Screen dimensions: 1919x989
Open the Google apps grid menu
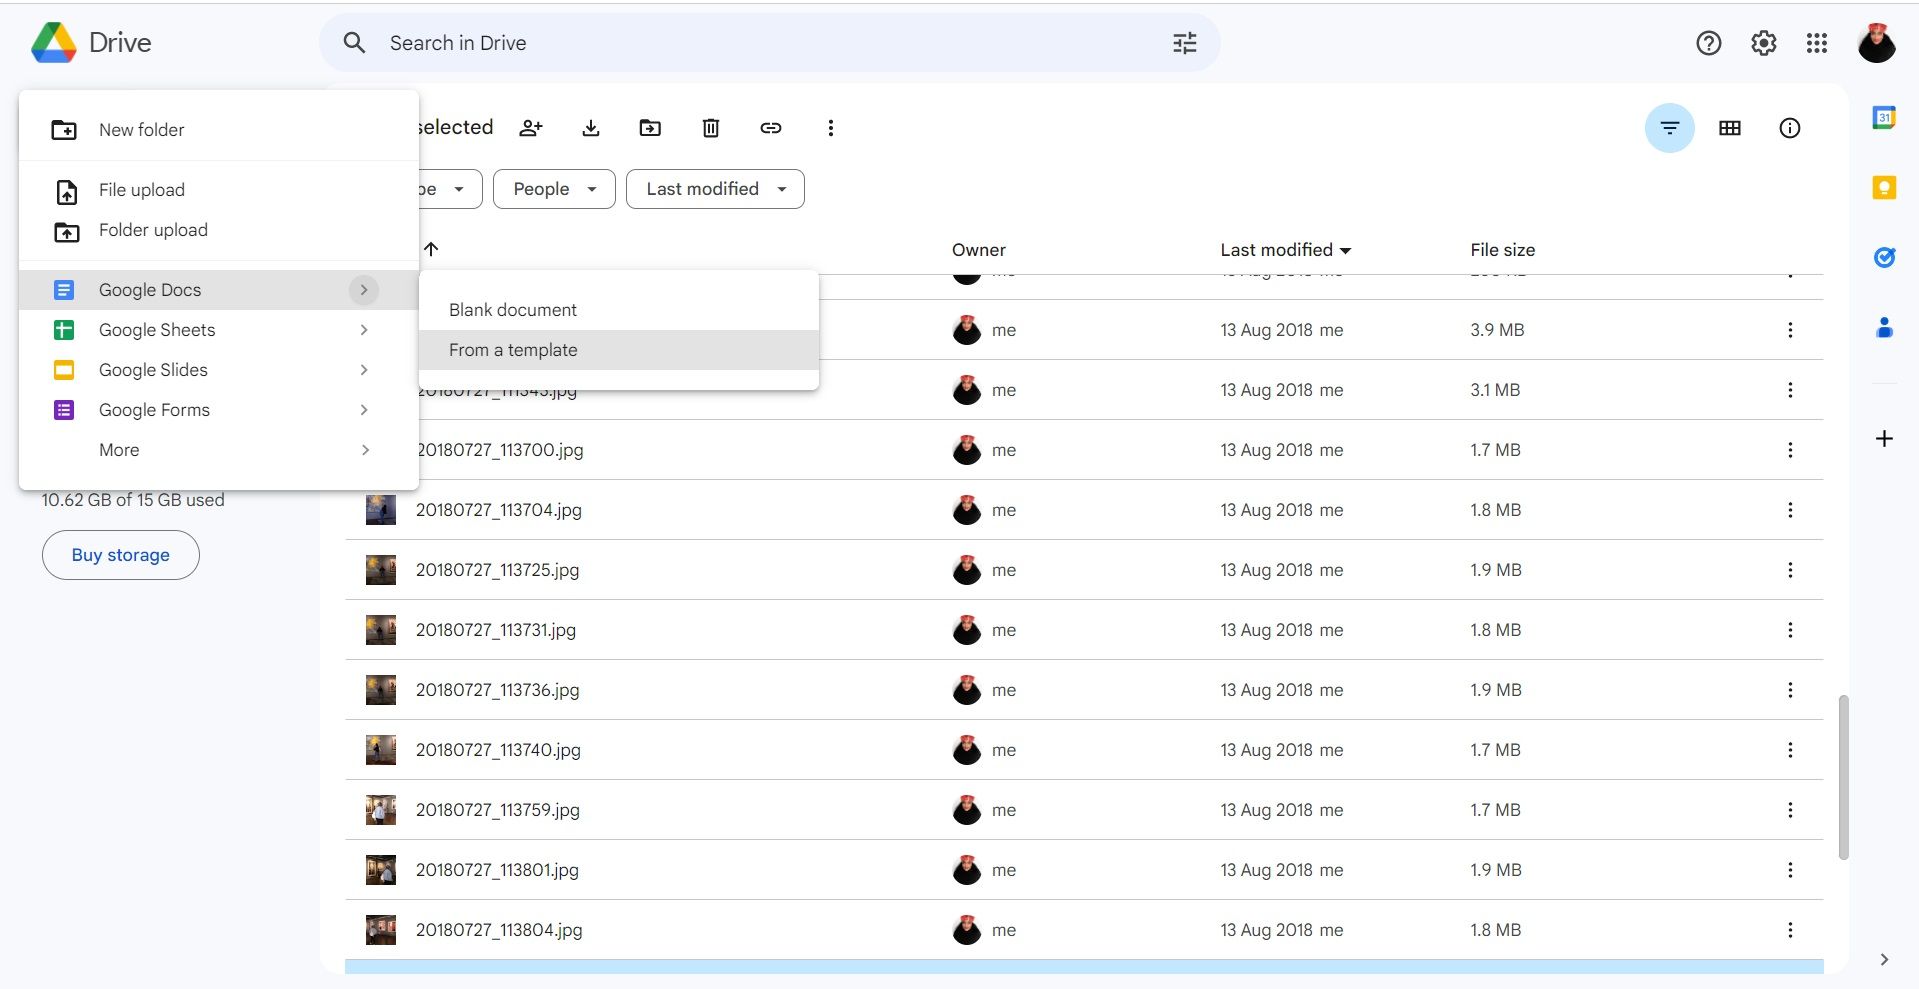click(1817, 43)
